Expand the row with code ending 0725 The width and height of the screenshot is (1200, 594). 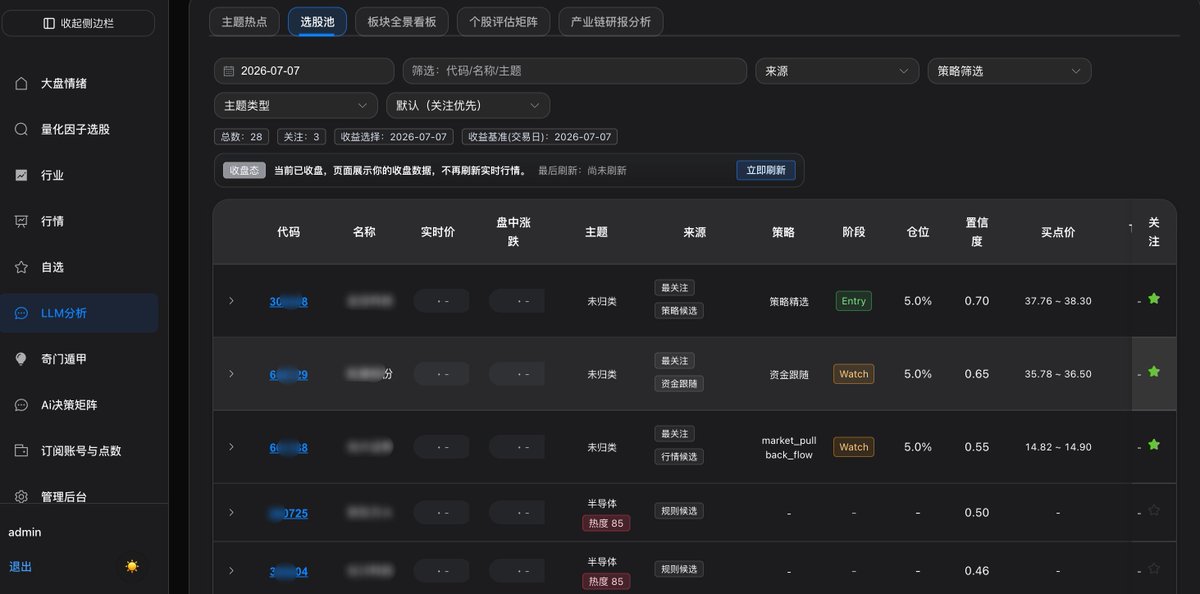pyautogui.click(x=231, y=513)
